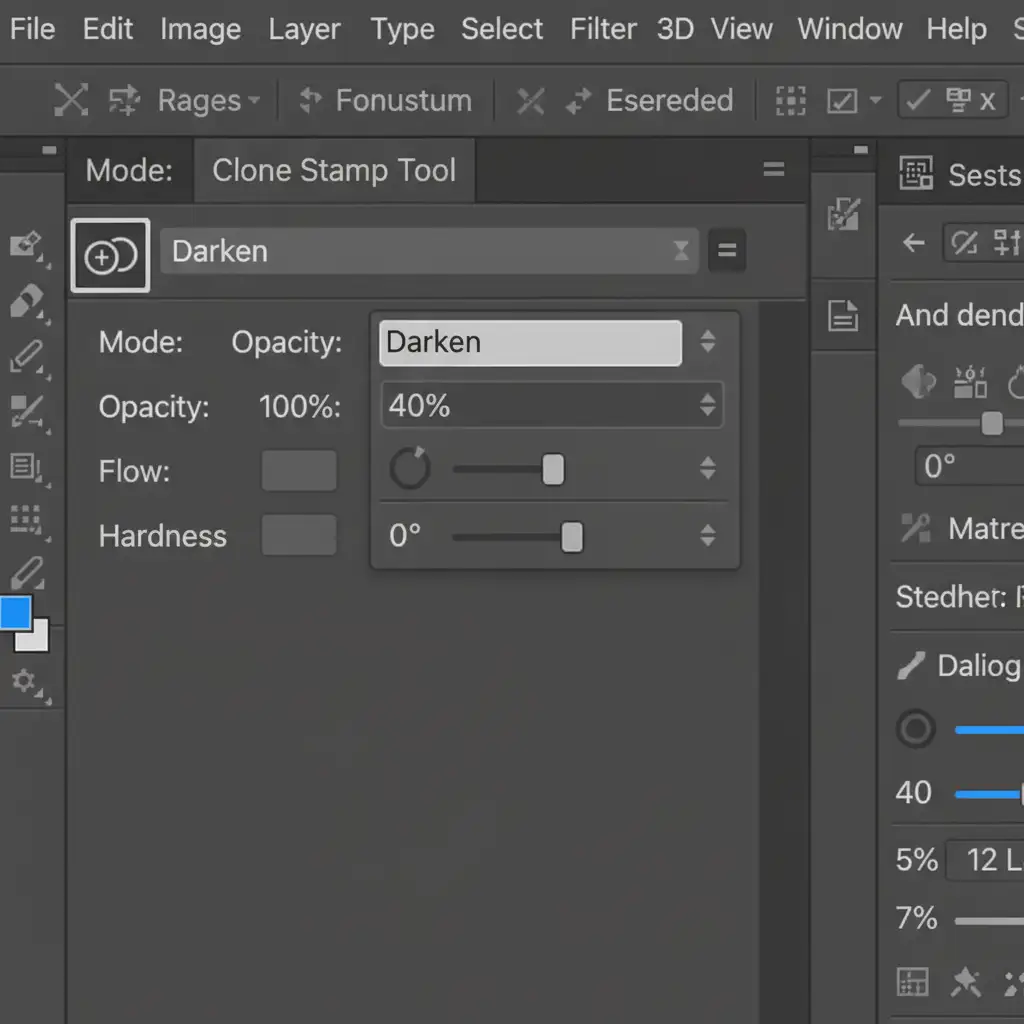This screenshot has height=1024, width=1024.
Task: Toggle the checkmark button in options bar
Action: point(917,100)
